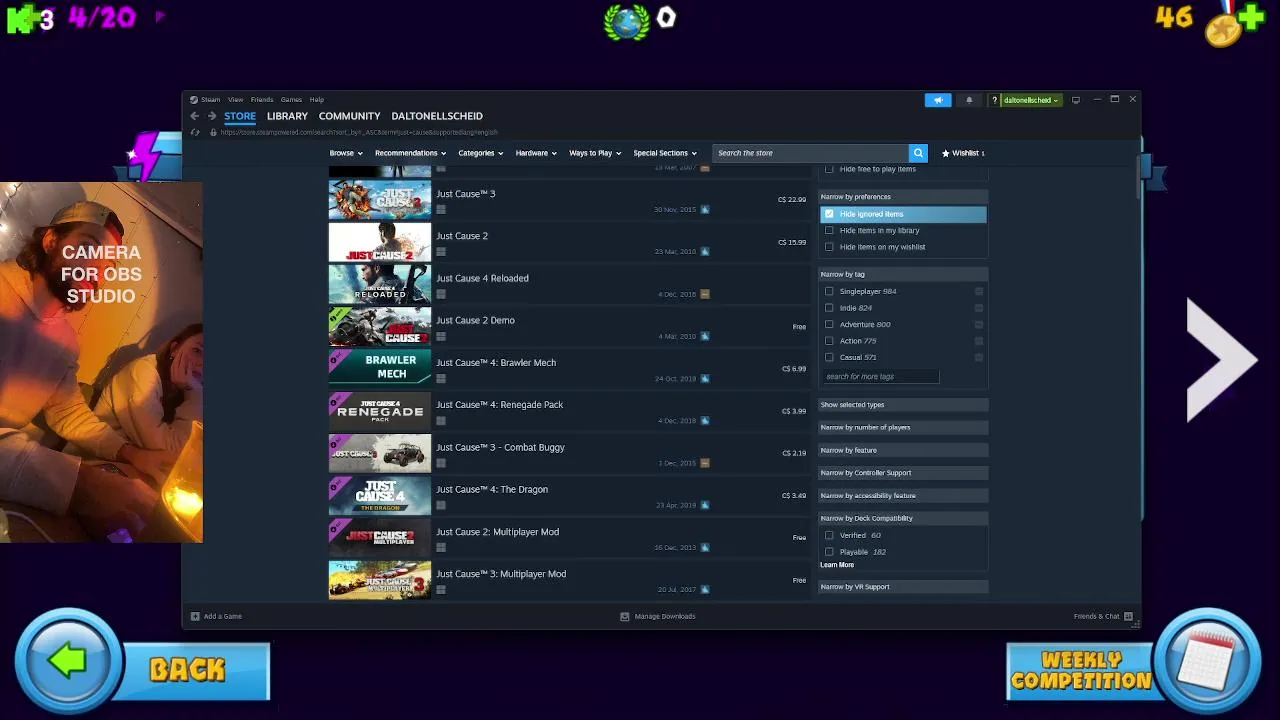Expand Narrow by Controller Support
This screenshot has width=1280, height=720.
tap(904, 473)
